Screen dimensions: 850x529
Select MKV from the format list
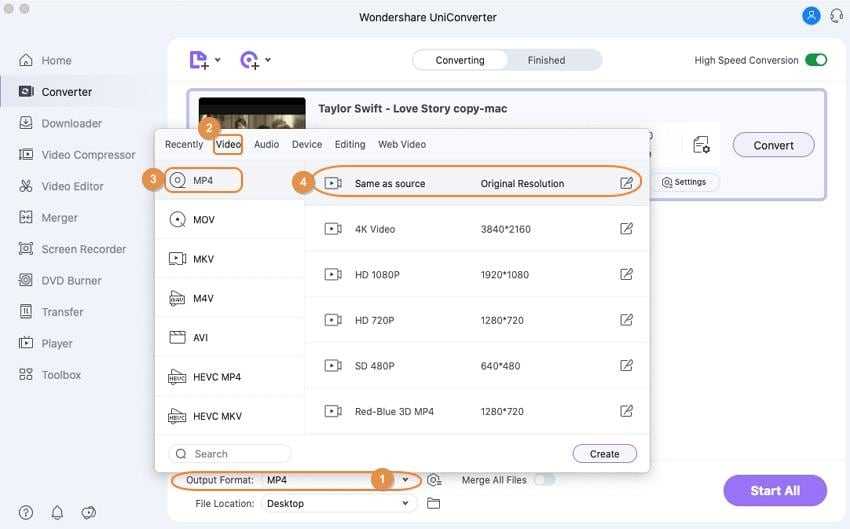tap(204, 259)
